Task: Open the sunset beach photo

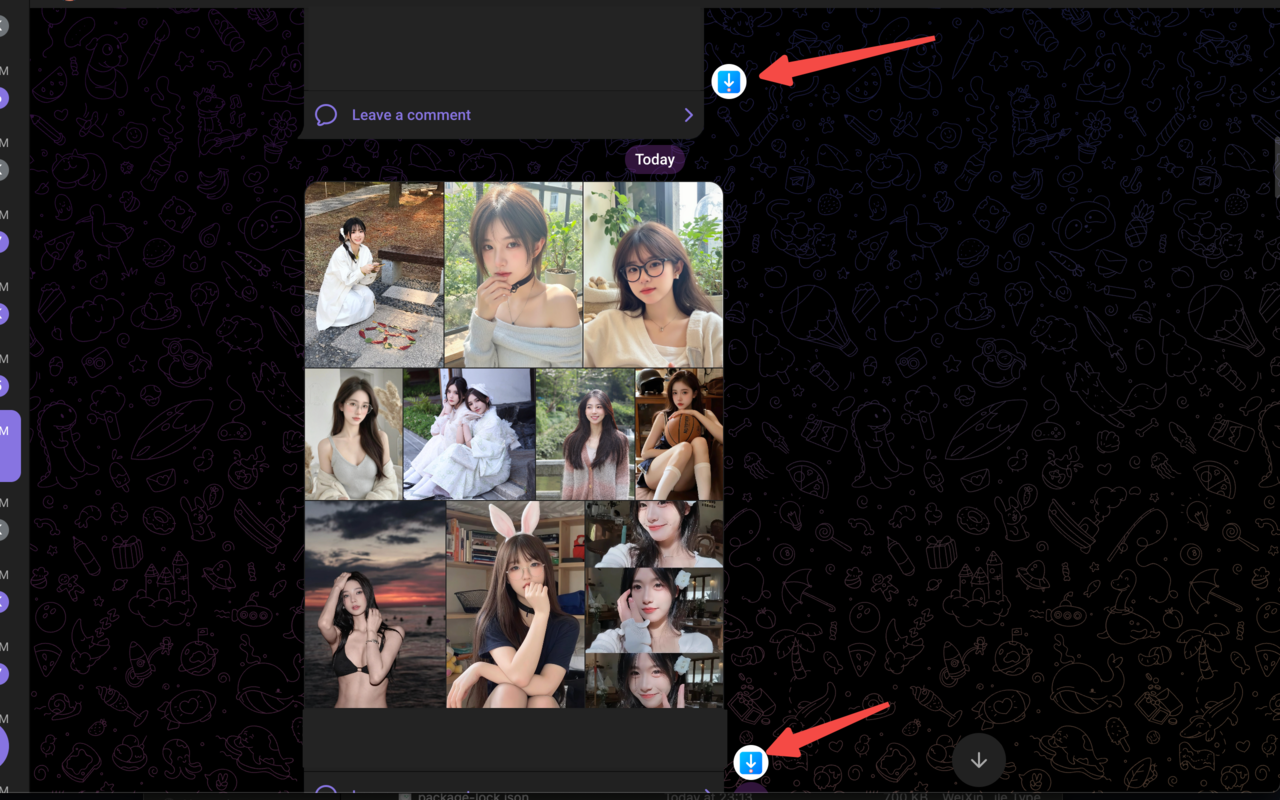Action: pyautogui.click(x=375, y=604)
